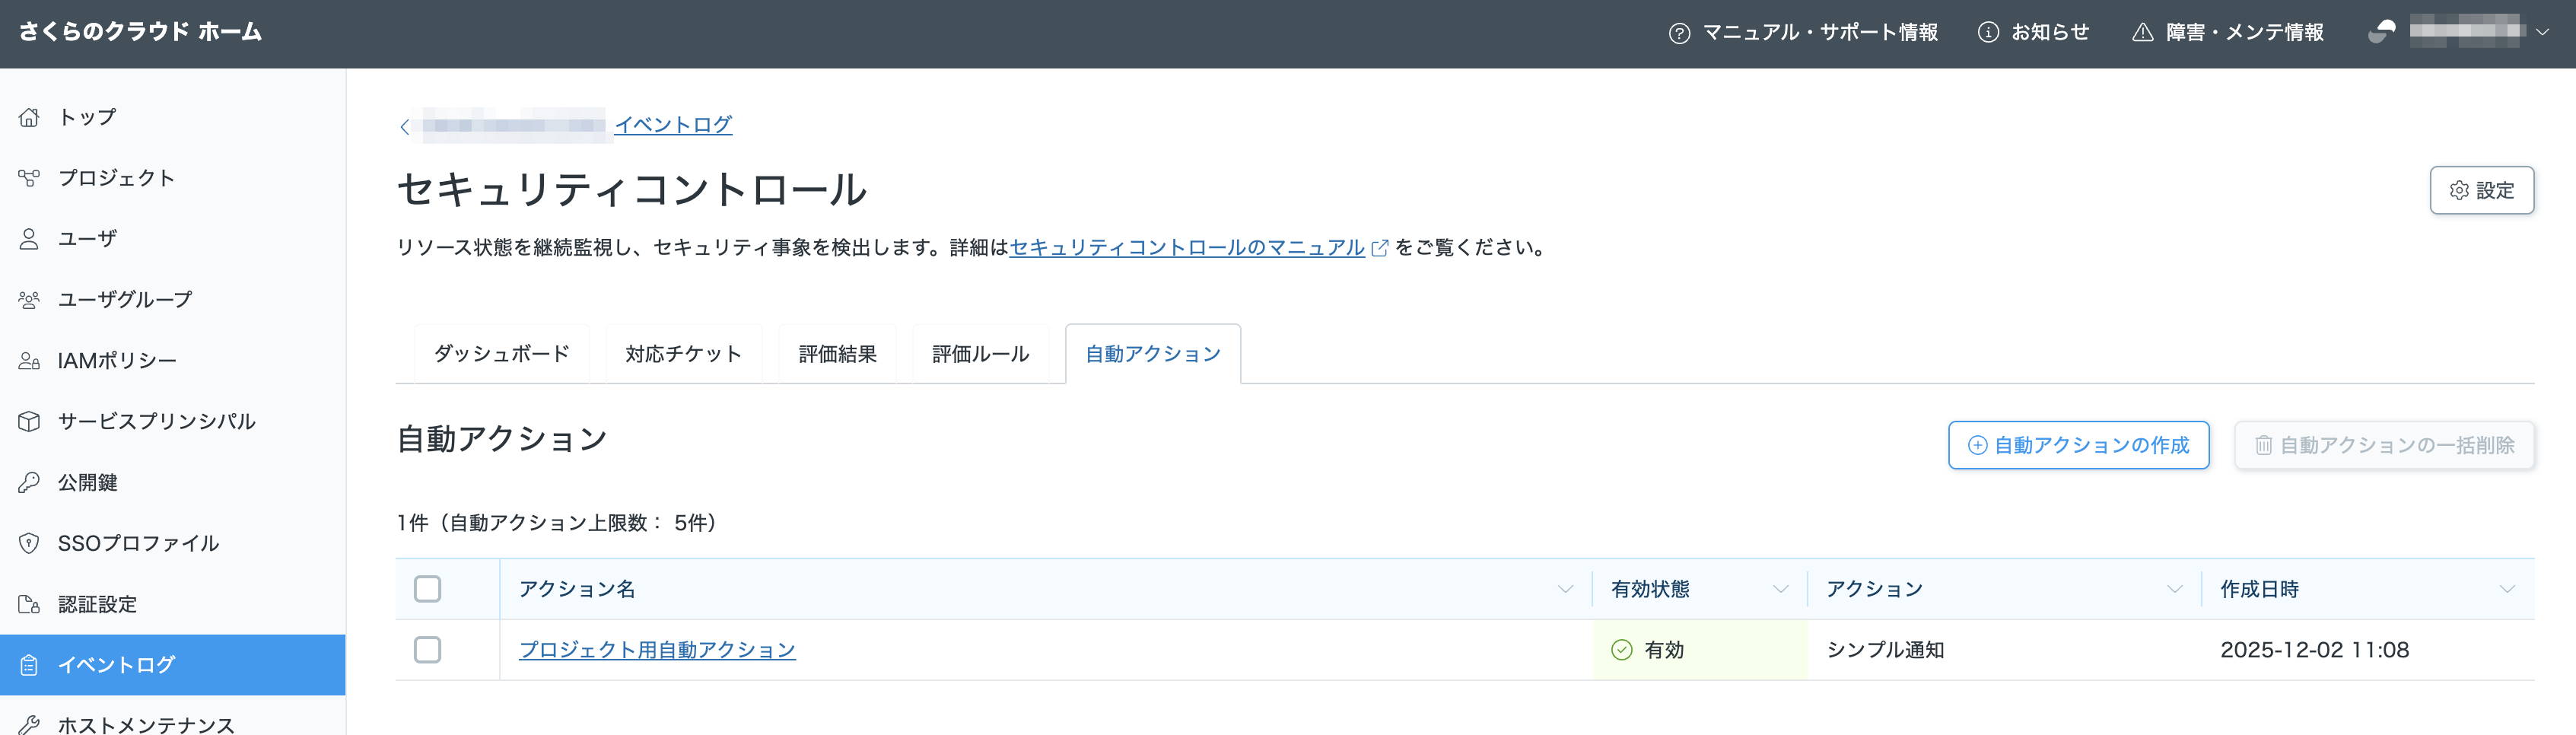Image resolution: width=2576 pixels, height=735 pixels.
Task: Click the question mark help icon
Action: point(1679,33)
